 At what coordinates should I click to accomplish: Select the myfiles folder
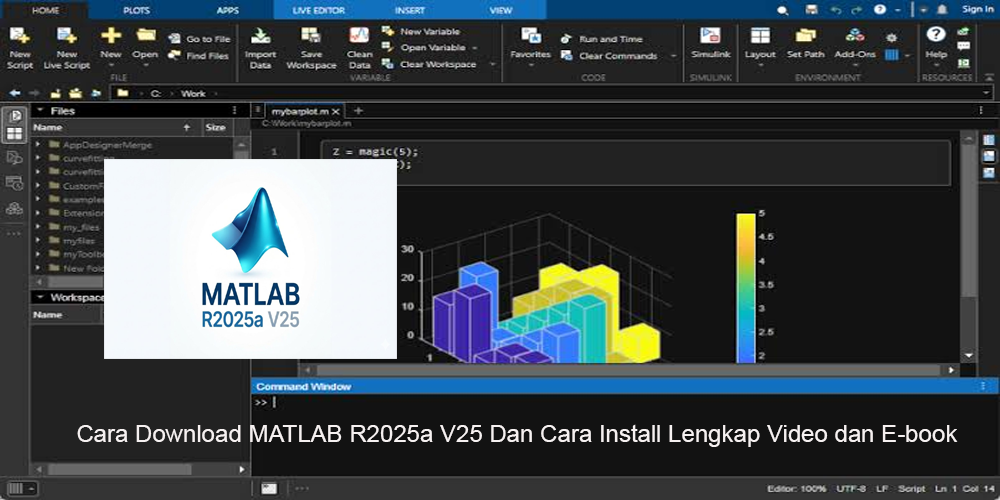click(x=78, y=240)
